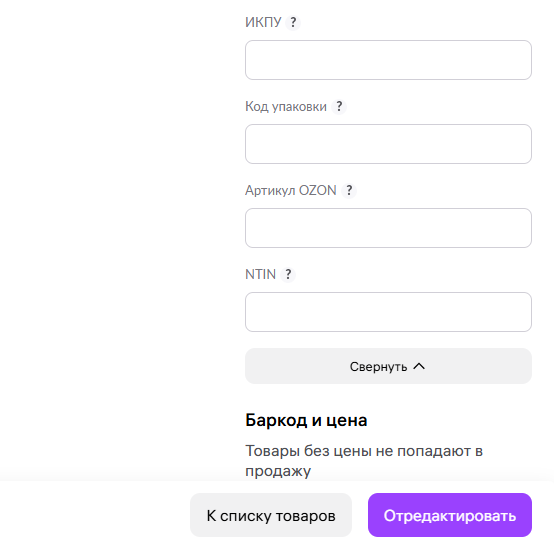Save changes with Отредактировать button

[x=450, y=515]
